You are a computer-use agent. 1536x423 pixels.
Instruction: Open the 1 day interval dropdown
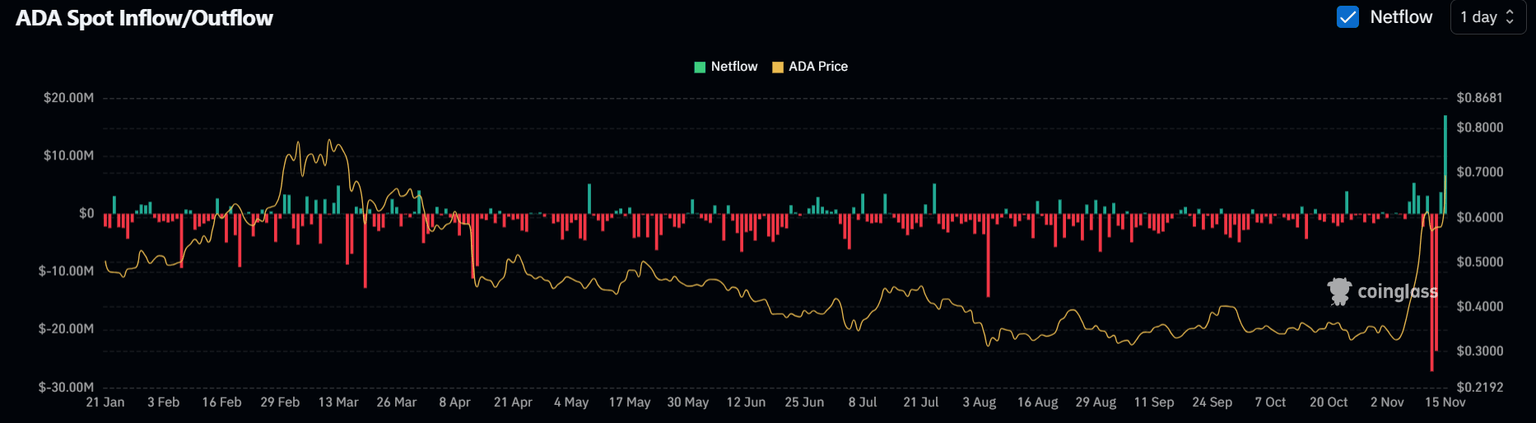click(x=1488, y=17)
